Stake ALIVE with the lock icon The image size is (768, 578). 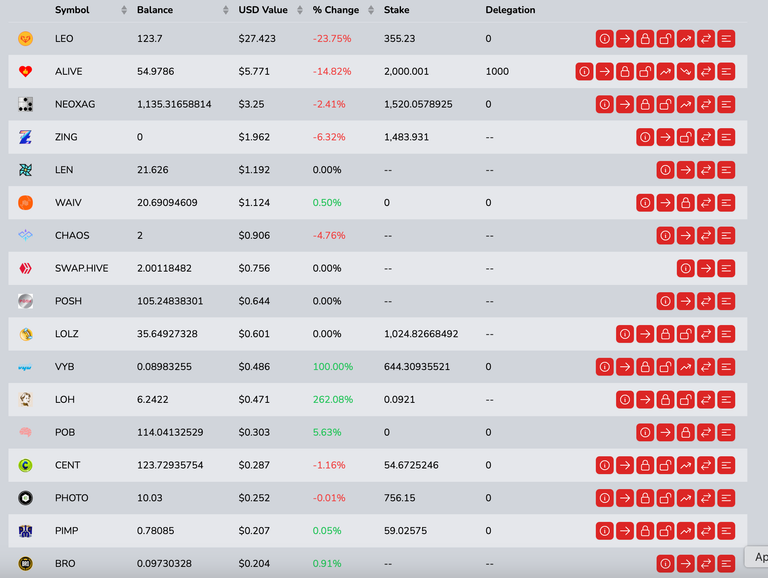pyautogui.click(x=625, y=72)
